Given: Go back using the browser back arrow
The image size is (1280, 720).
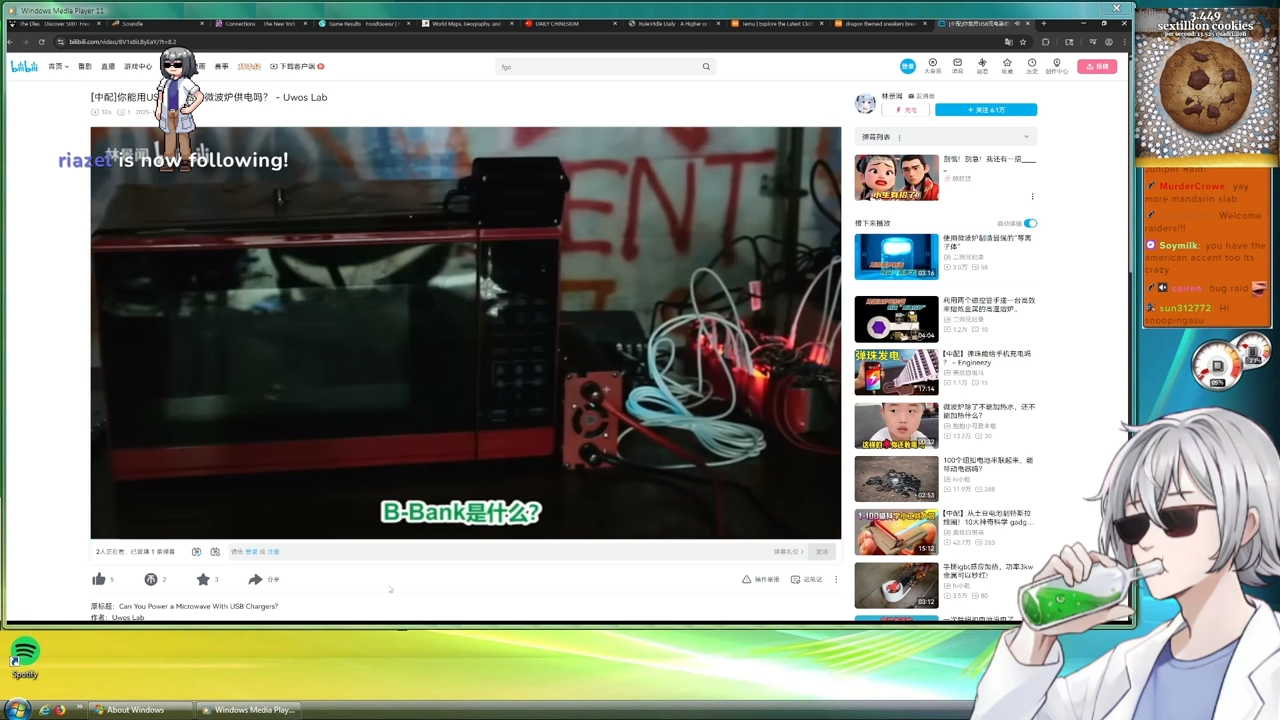Looking at the screenshot, I should coord(10,42).
